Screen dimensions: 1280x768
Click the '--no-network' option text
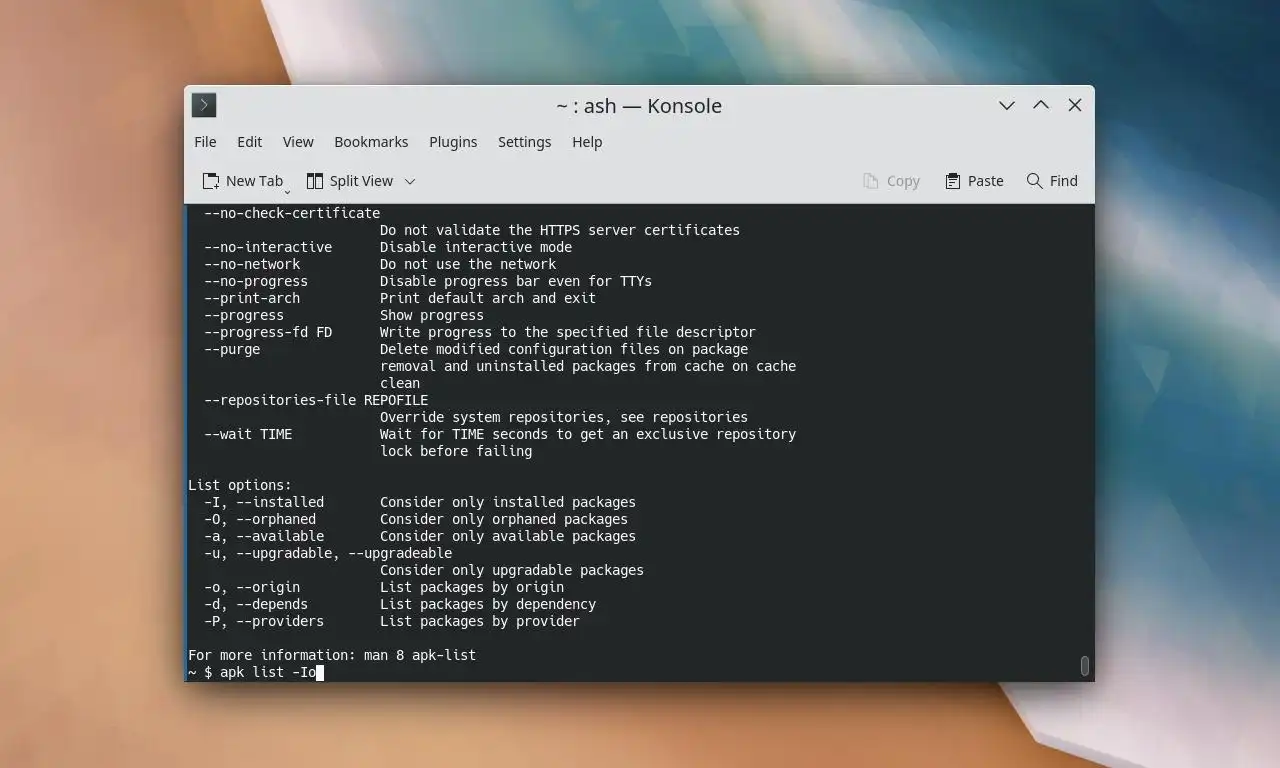coord(252,264)
